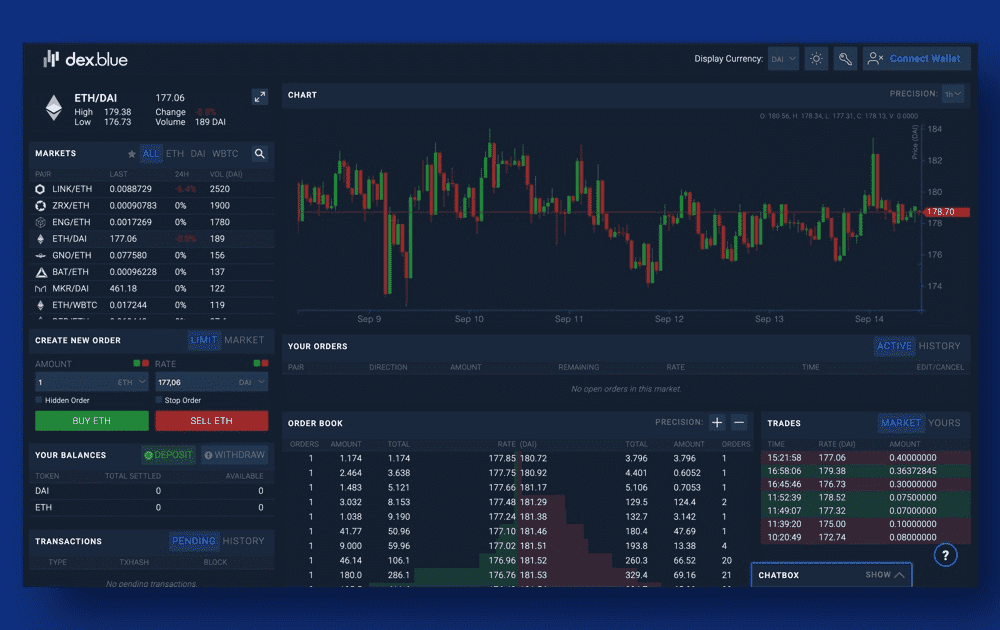Click the fullscreen chart expand icon
Image resolution: width=1000 pixels, height=630 pixels.
click(260, 97)
